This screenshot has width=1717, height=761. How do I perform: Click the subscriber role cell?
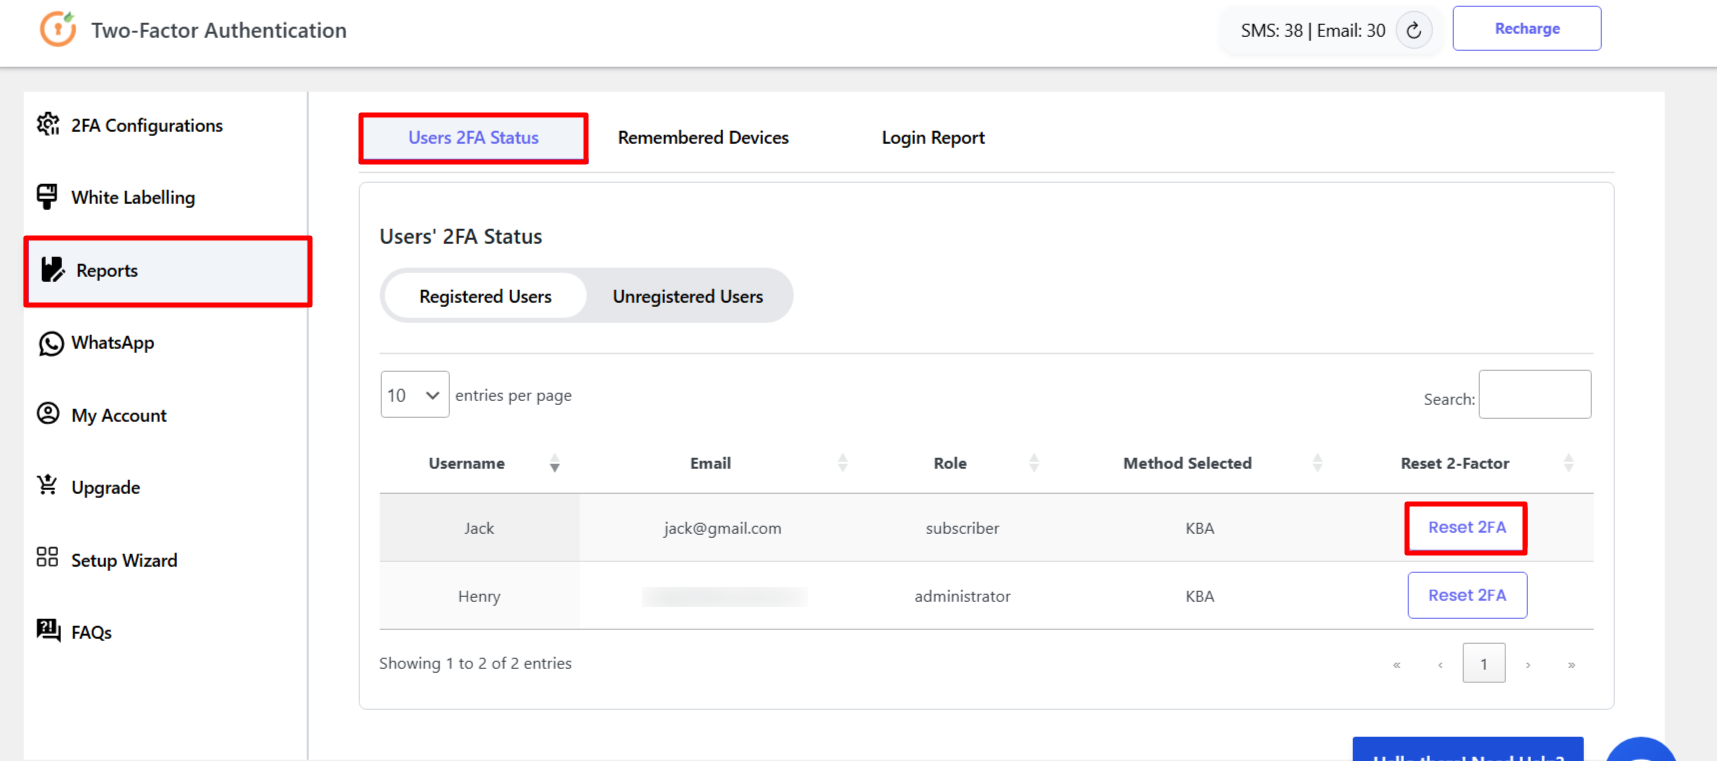coord(962,528)
